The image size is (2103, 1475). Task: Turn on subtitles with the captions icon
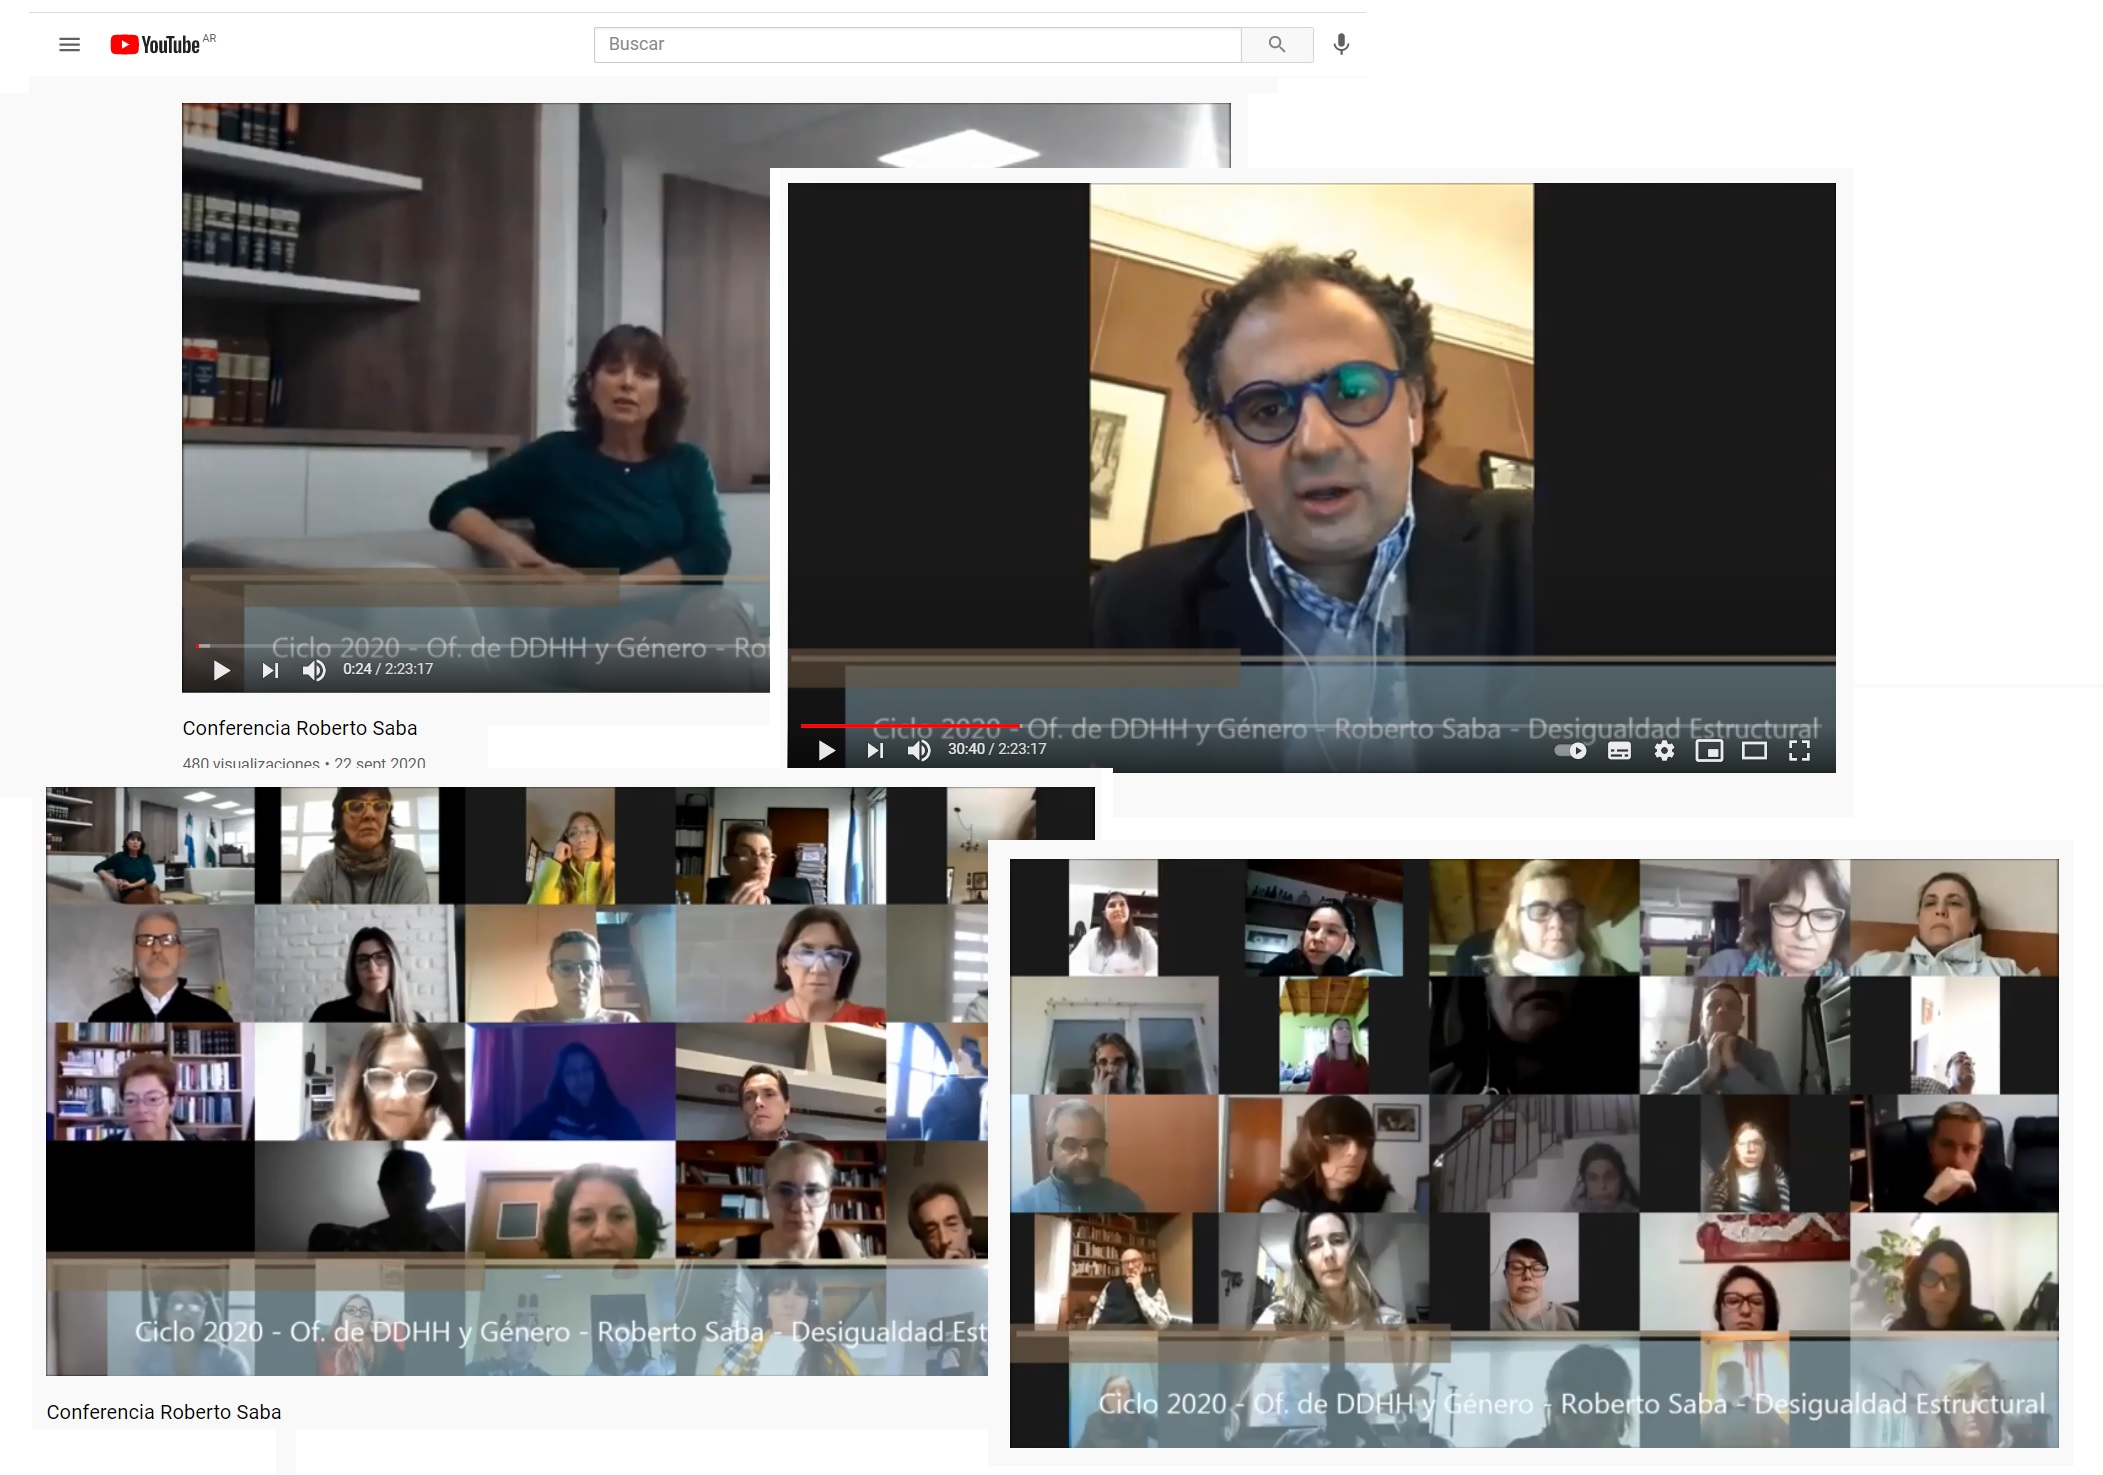click(1619, 751)
